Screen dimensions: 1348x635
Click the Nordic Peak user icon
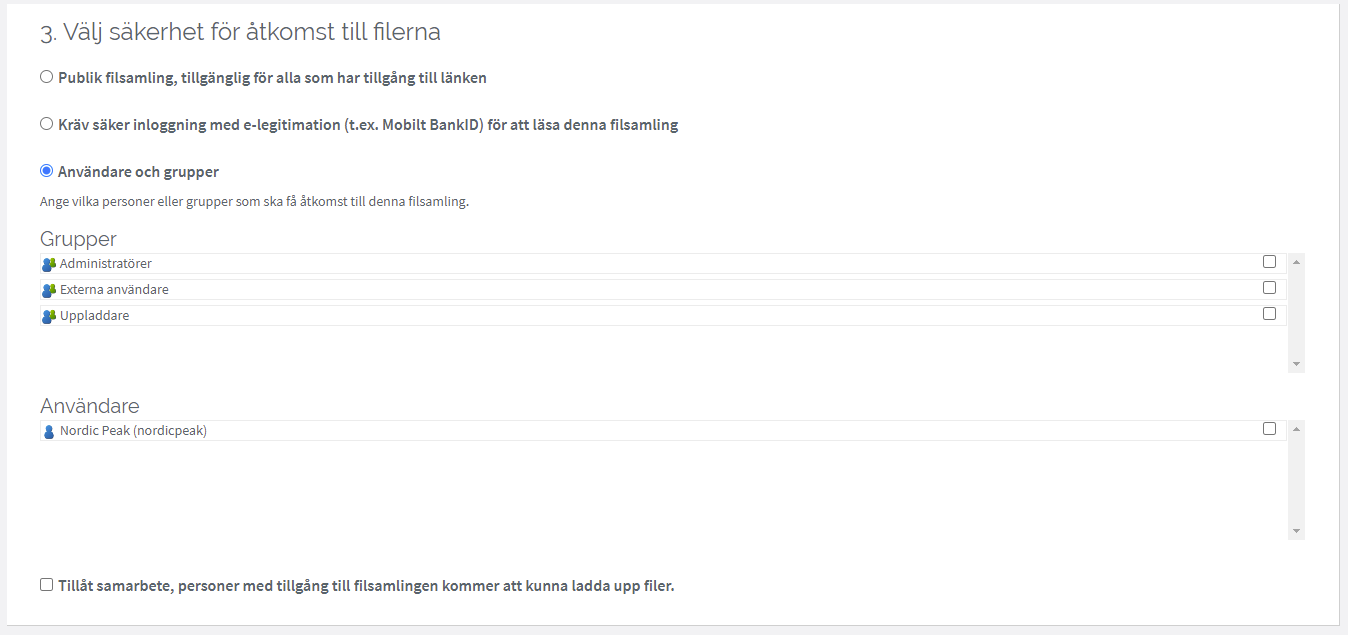tap(49, 432)
